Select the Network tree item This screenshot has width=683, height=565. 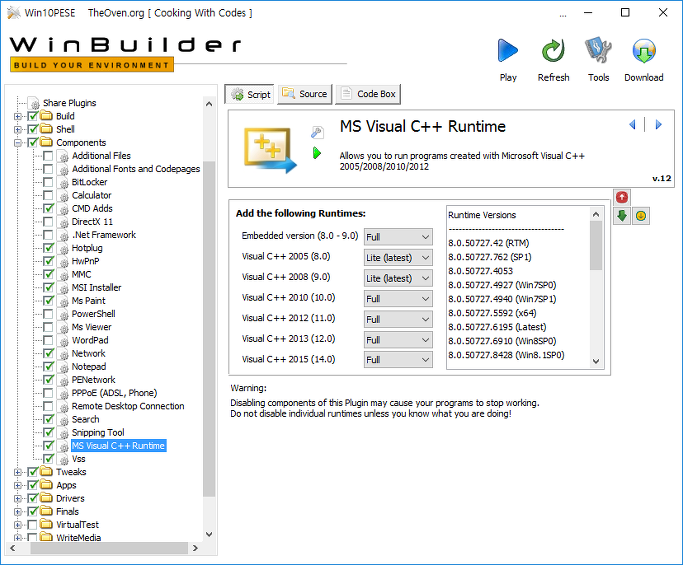point(88,353)
